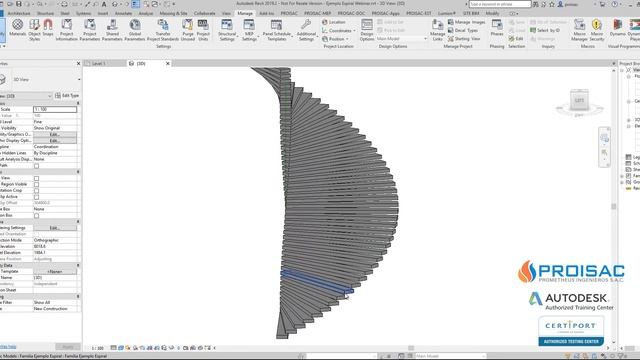Switch to the Architecture ribbon tab
640x360 pixels.
19,13
